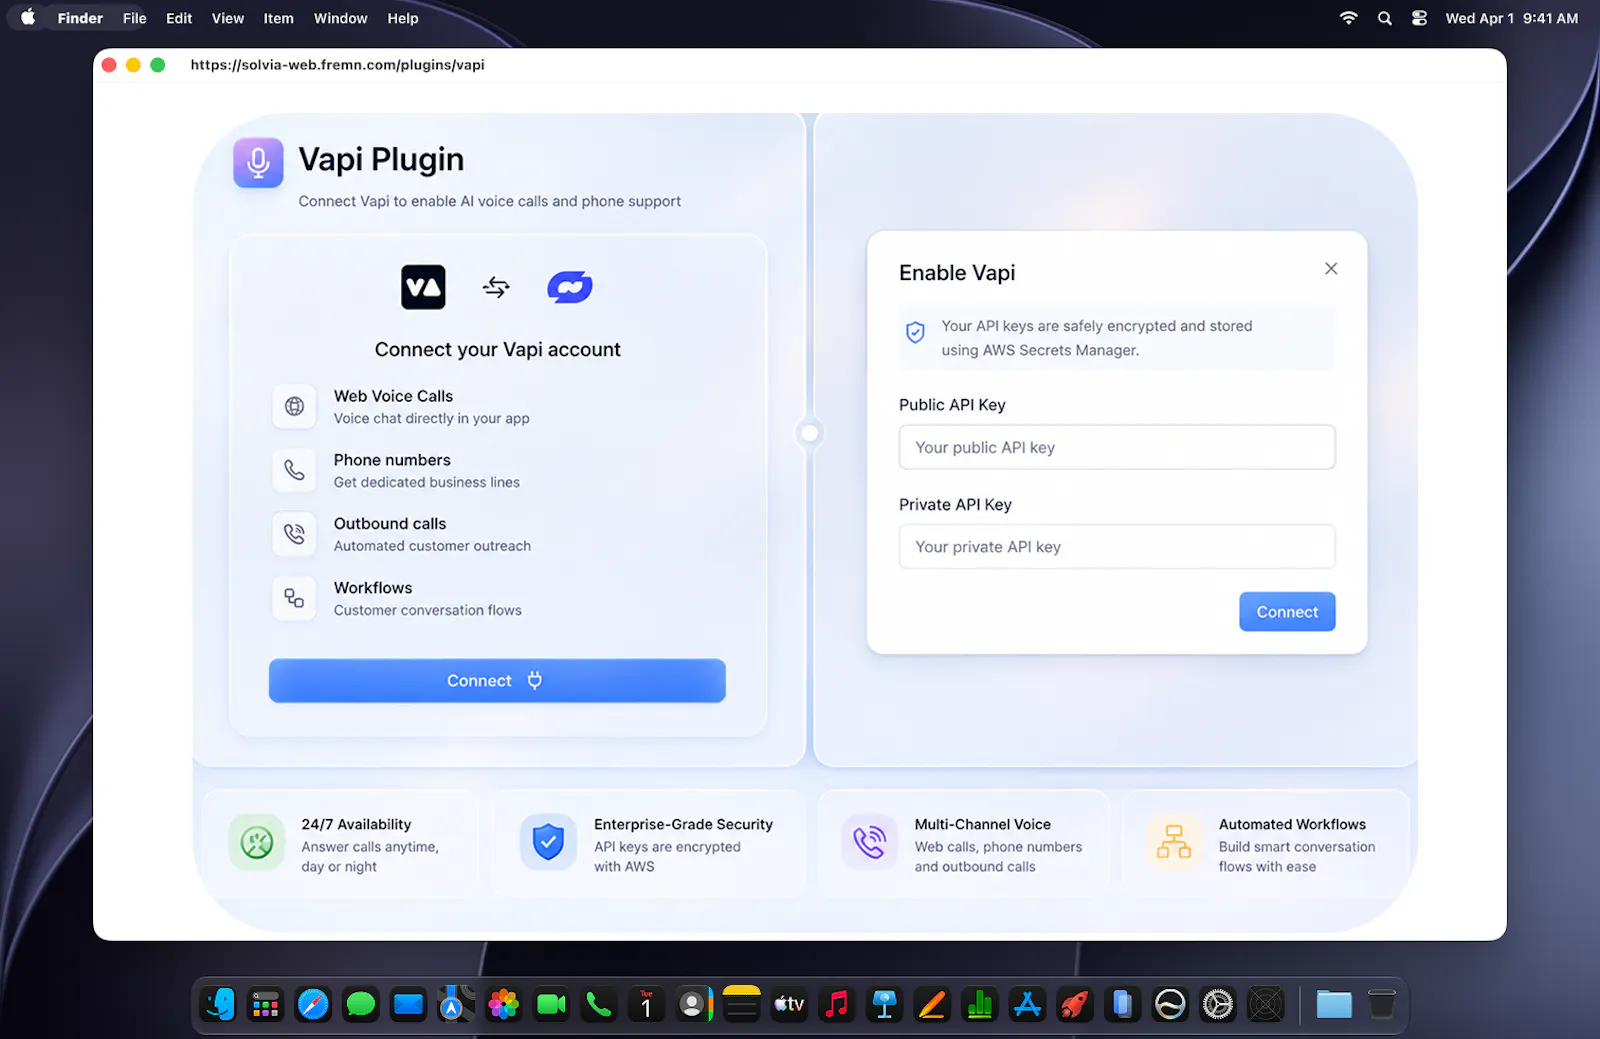Open Launchpad from the dock
1600x1039 pixels.
pyautogui.click(x=266, y=1004)
